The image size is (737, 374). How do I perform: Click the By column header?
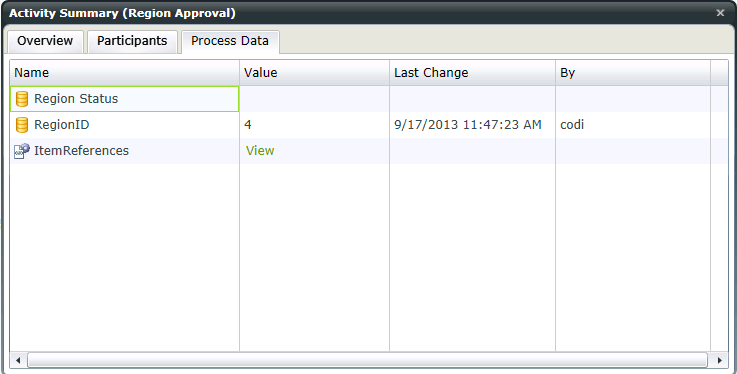pyautogui.click(x=633, y=73)
